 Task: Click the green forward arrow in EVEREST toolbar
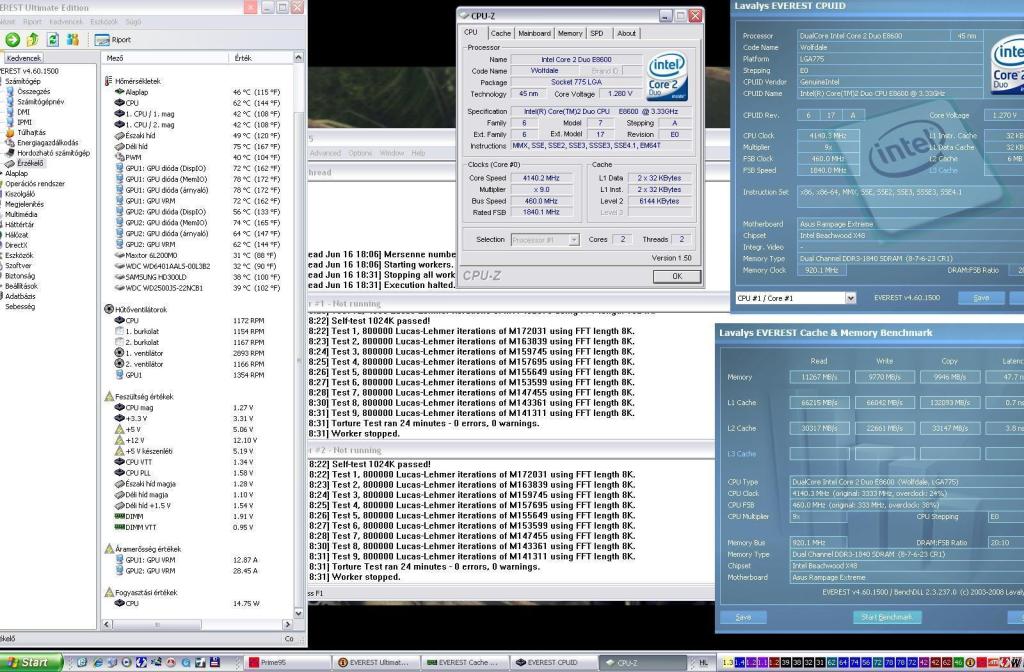tap(12, 40)
